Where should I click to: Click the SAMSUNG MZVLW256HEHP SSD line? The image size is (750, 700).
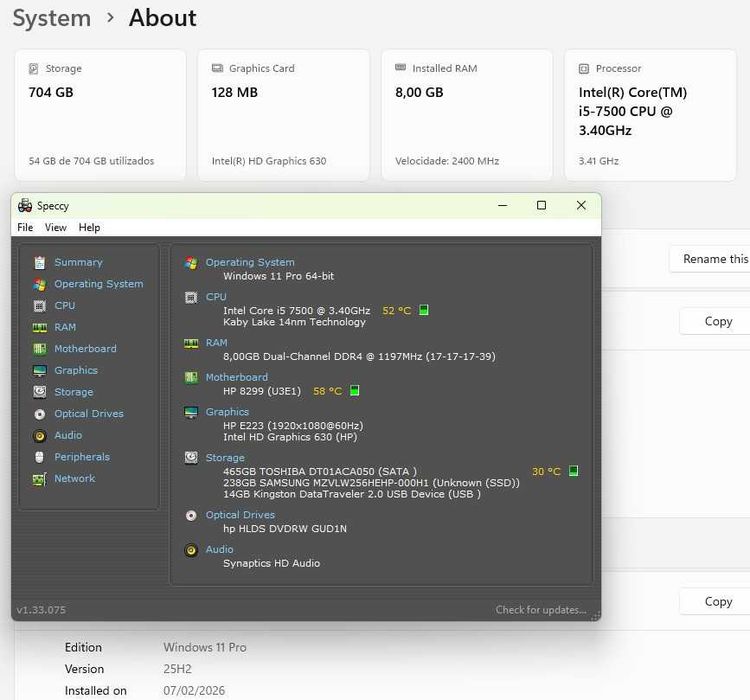tap(371, 483)
